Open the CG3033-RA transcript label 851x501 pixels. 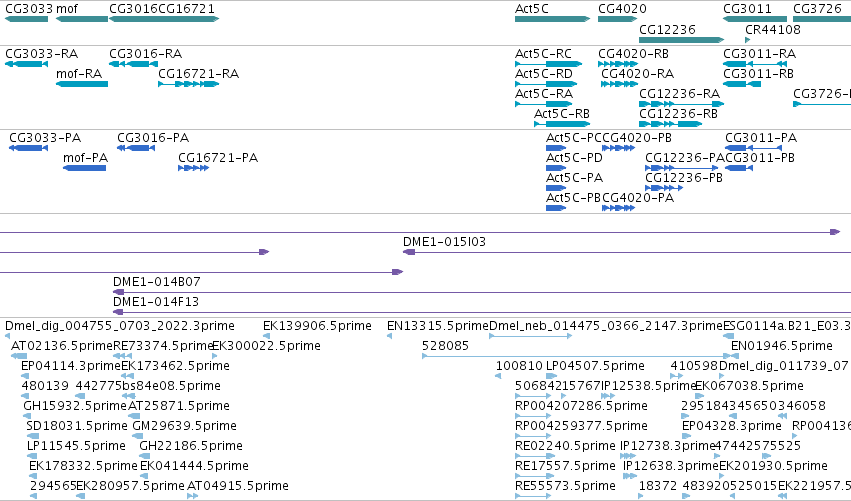pos(41,54)
